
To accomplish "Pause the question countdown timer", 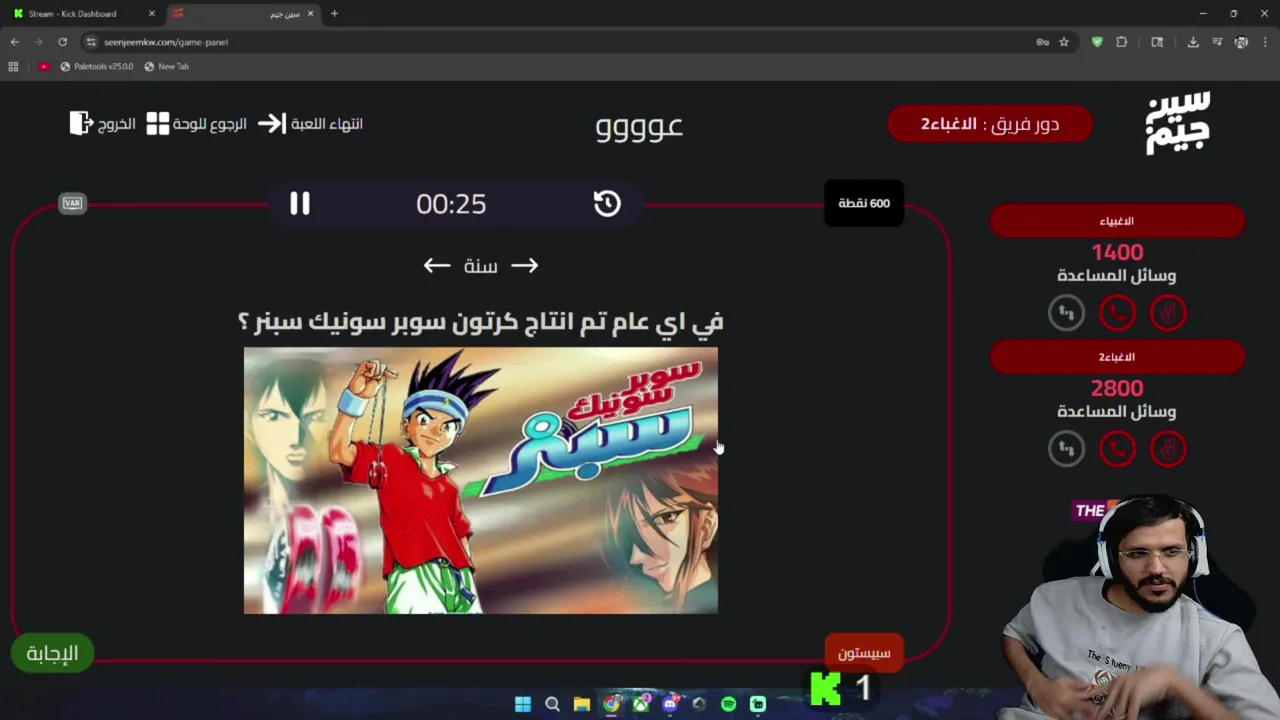I will [300, 204].
